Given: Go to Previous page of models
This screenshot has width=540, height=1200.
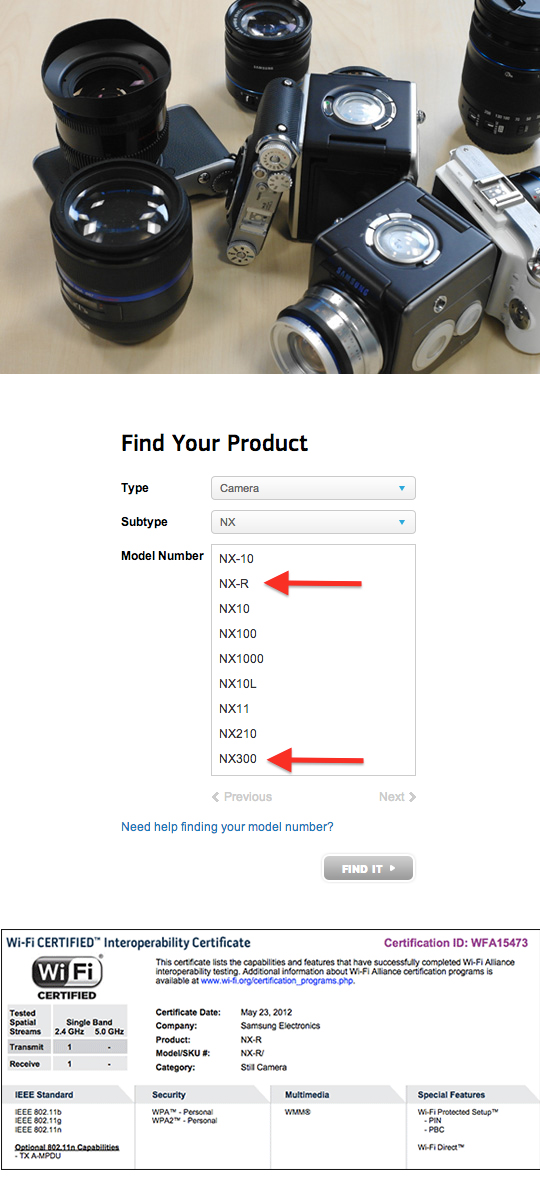Looking at the screenshot, I should (x=242, y=797).
